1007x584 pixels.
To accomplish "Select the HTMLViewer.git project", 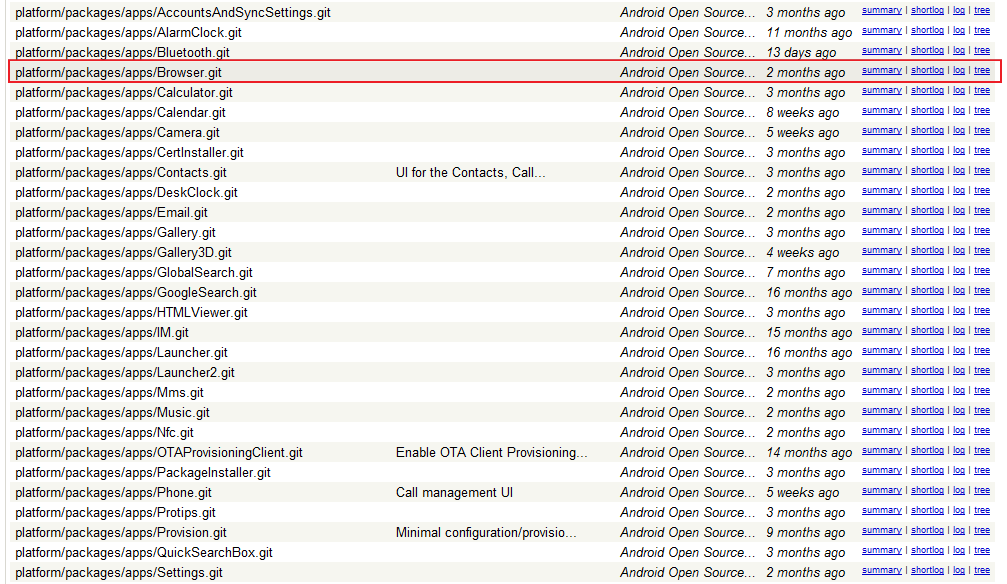I will point(131,312).
